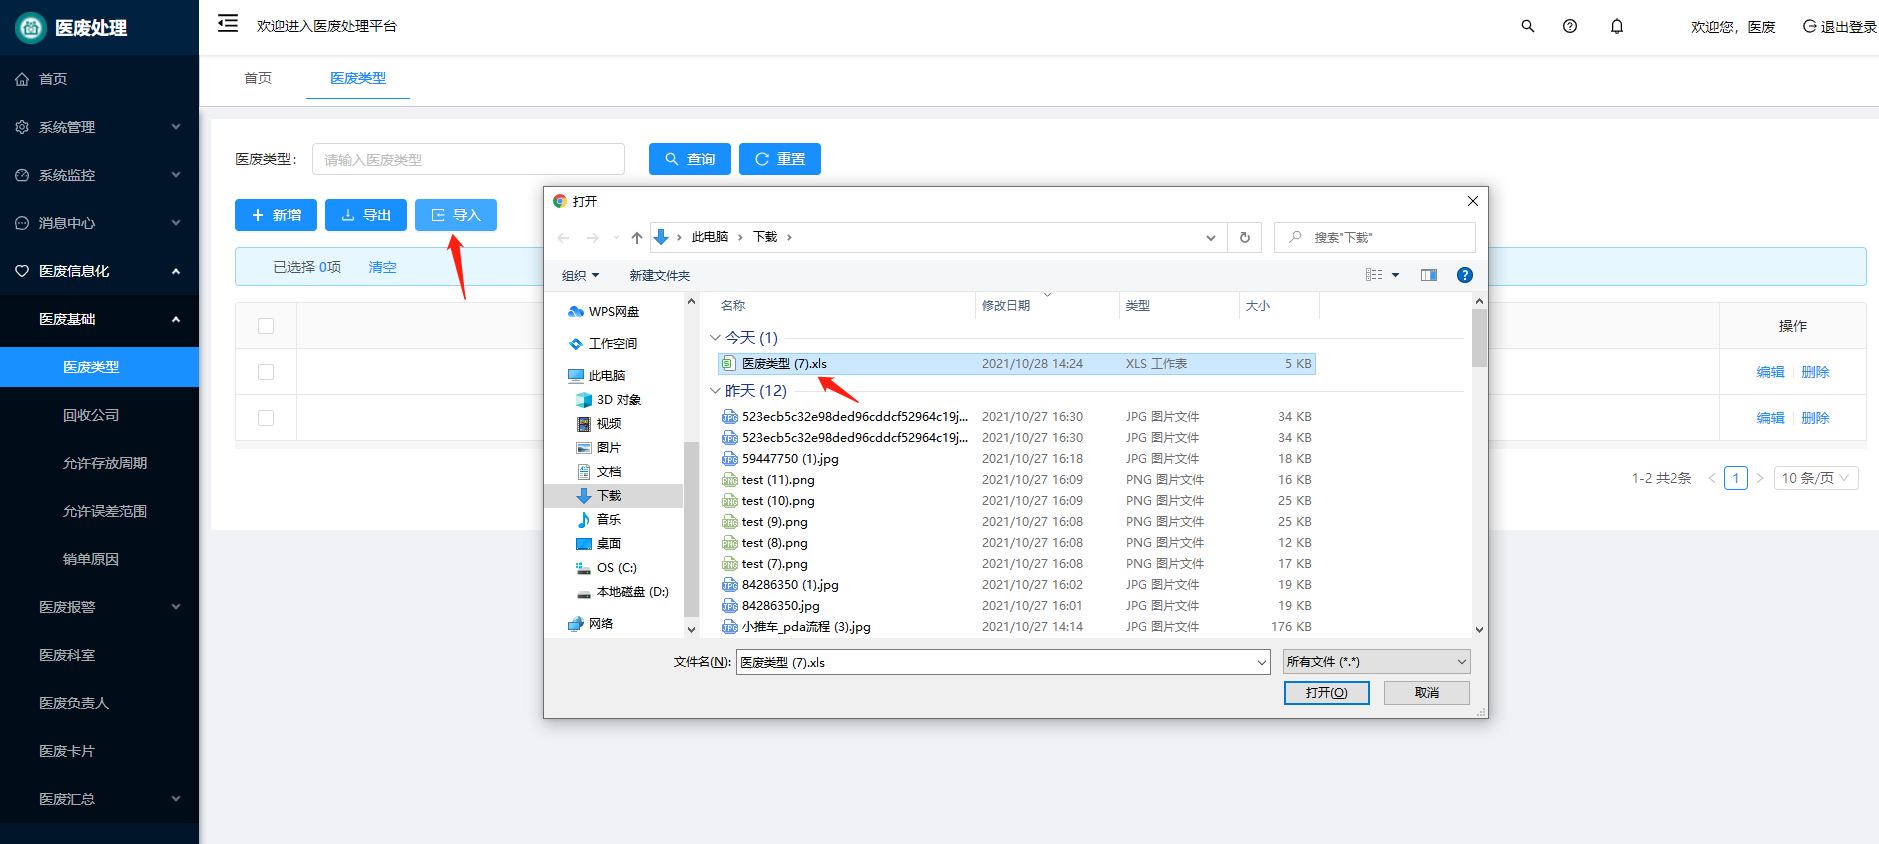
Task: Open the address bar history dropdown arrow
Action: 1211,237
